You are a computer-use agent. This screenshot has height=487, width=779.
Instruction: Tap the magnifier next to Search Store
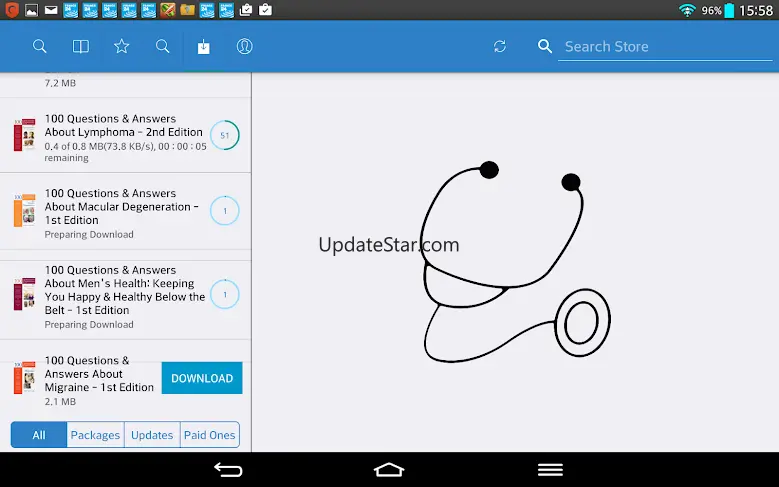pyautogui.click(x=545, y=47)
